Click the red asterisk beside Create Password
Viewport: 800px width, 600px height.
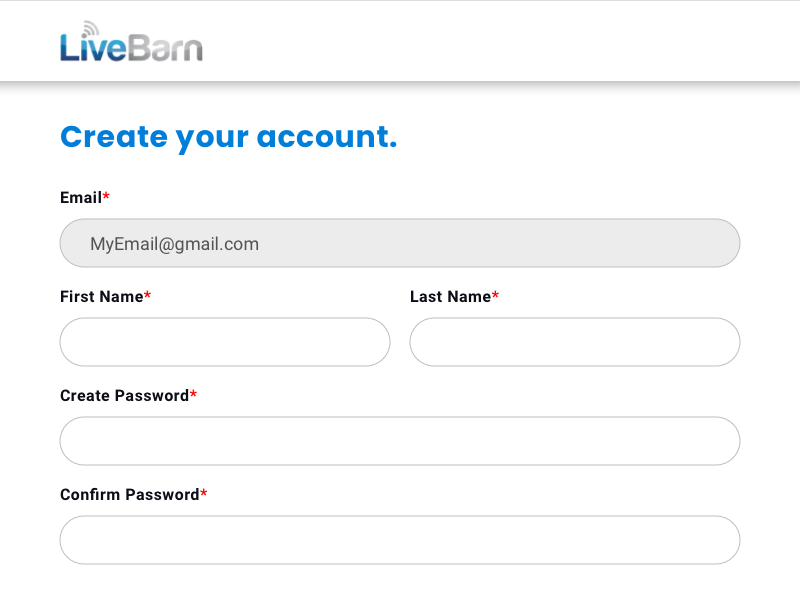pos(194,395)
